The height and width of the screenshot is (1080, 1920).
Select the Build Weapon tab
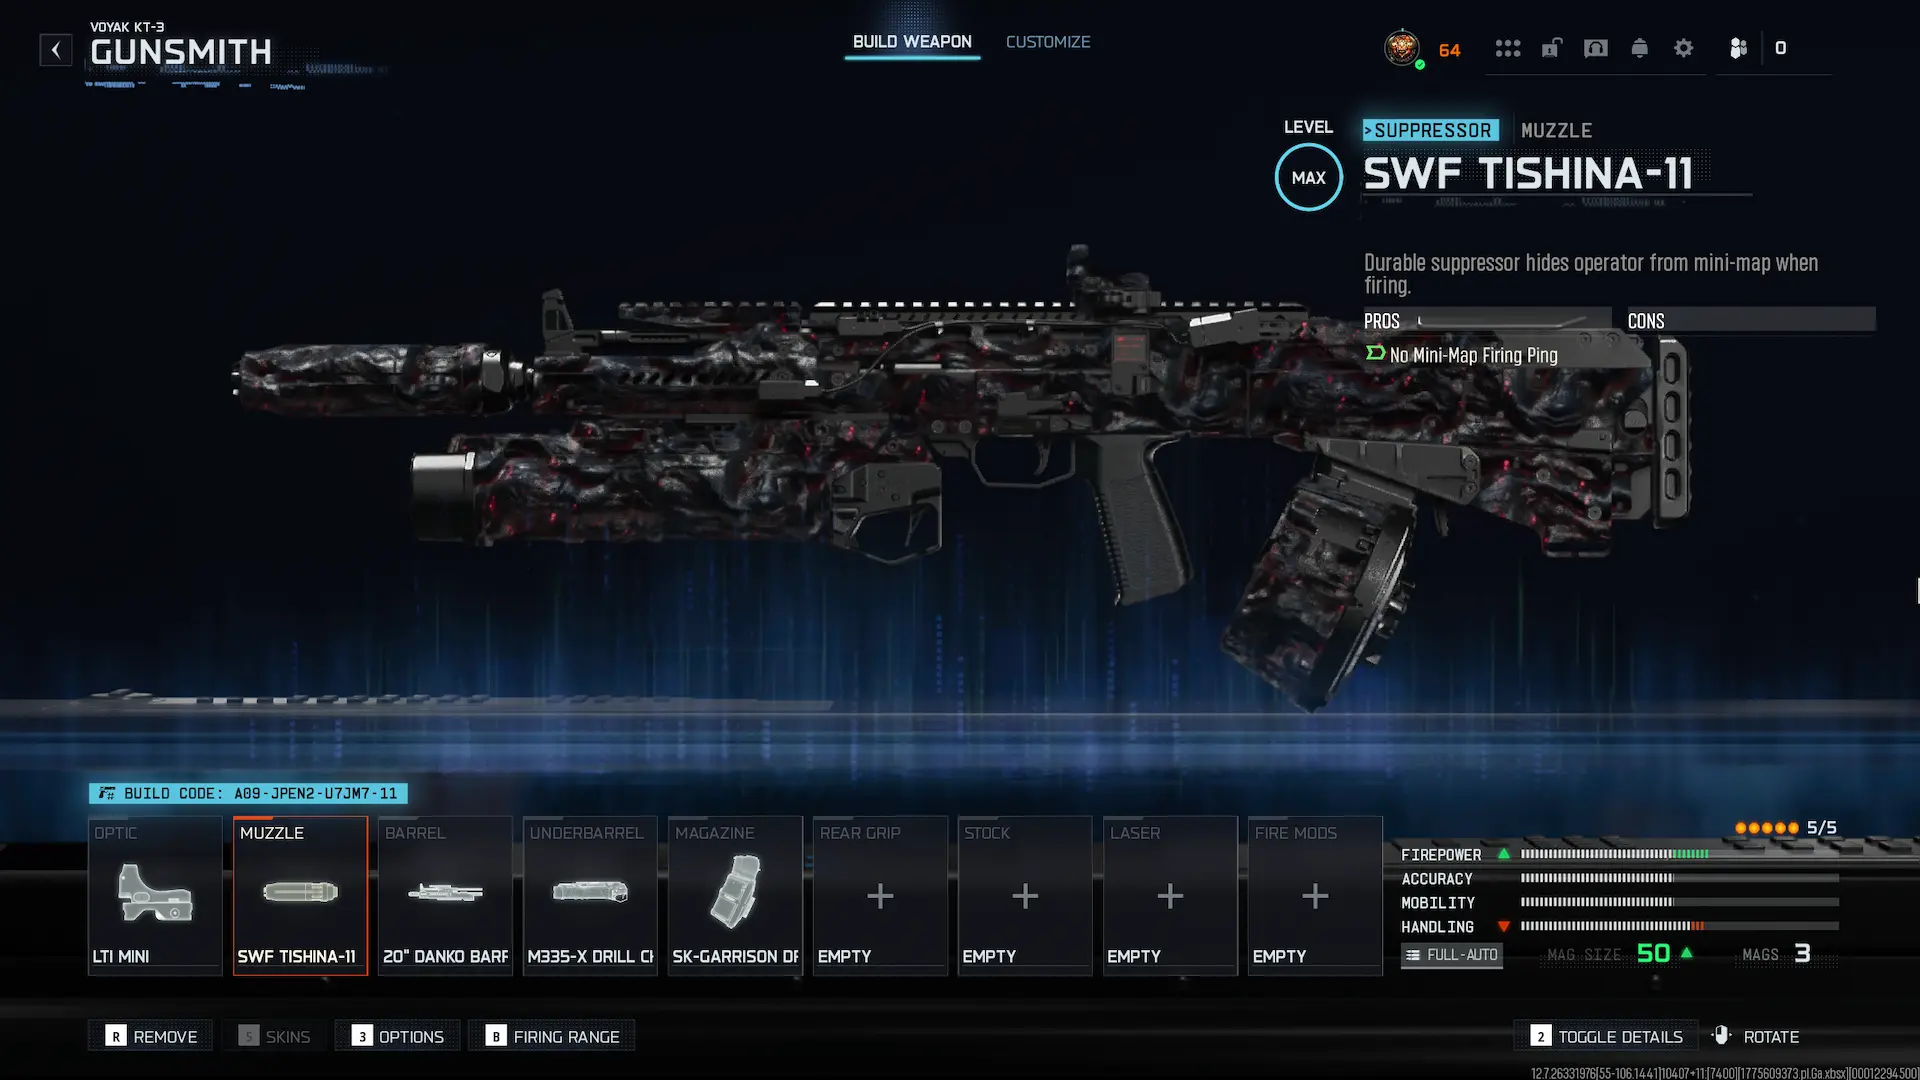click(912, 42)
